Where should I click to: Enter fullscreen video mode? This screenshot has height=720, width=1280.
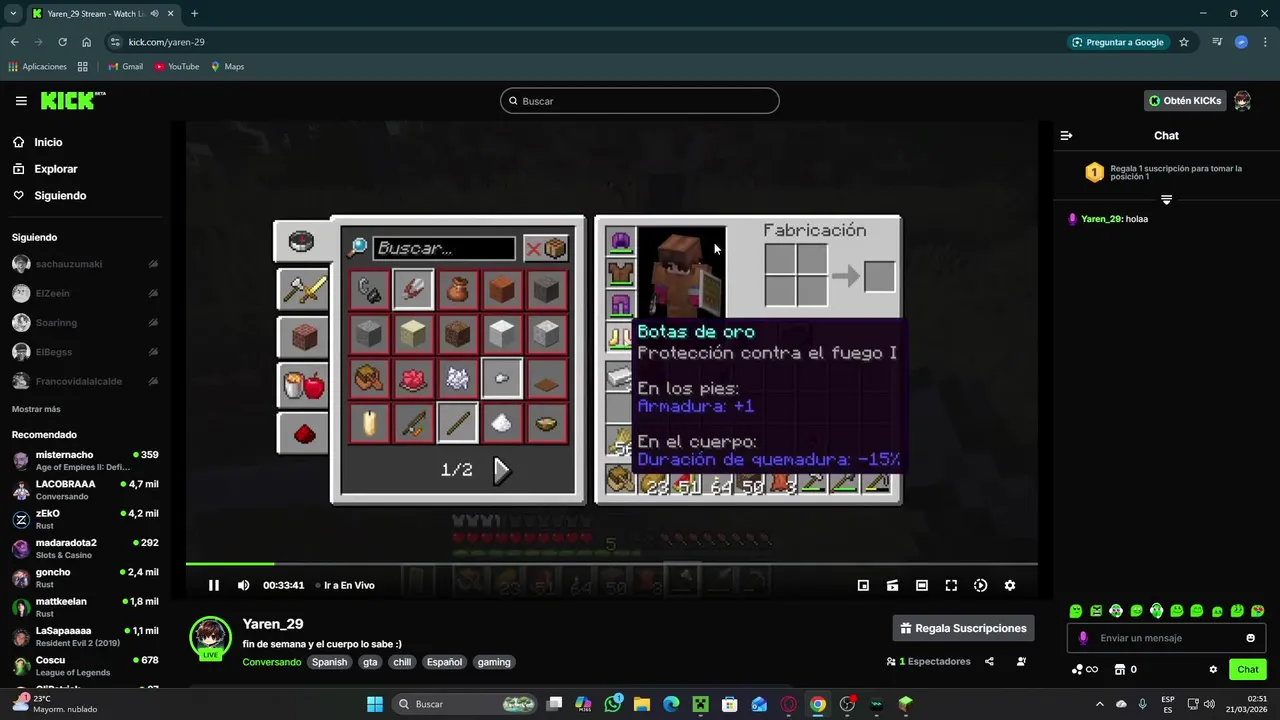[951, 585]
